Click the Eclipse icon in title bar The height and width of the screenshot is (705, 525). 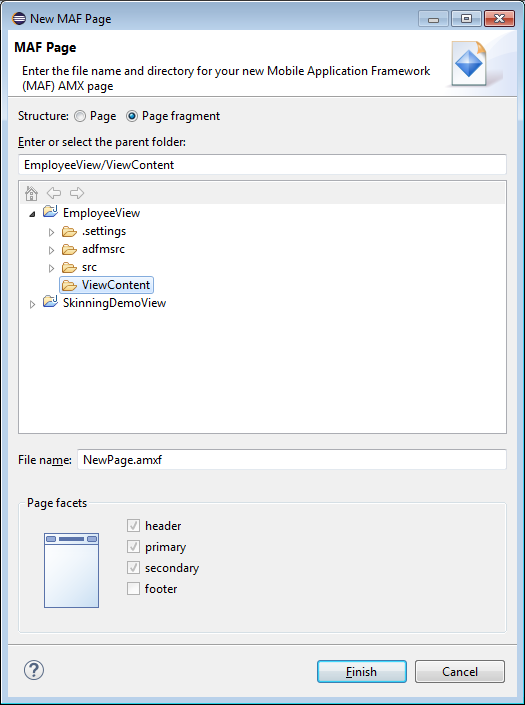point(19,19)
